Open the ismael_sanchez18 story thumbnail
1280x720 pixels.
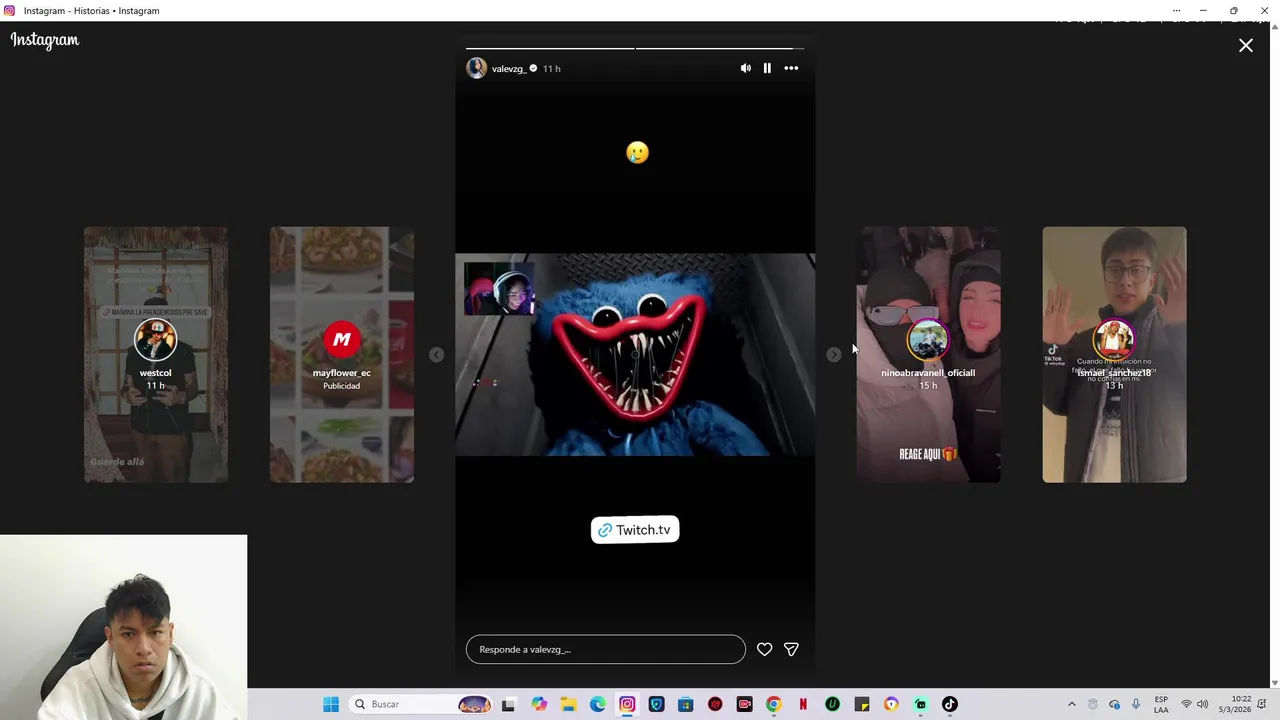click(x=1114, y=355)
